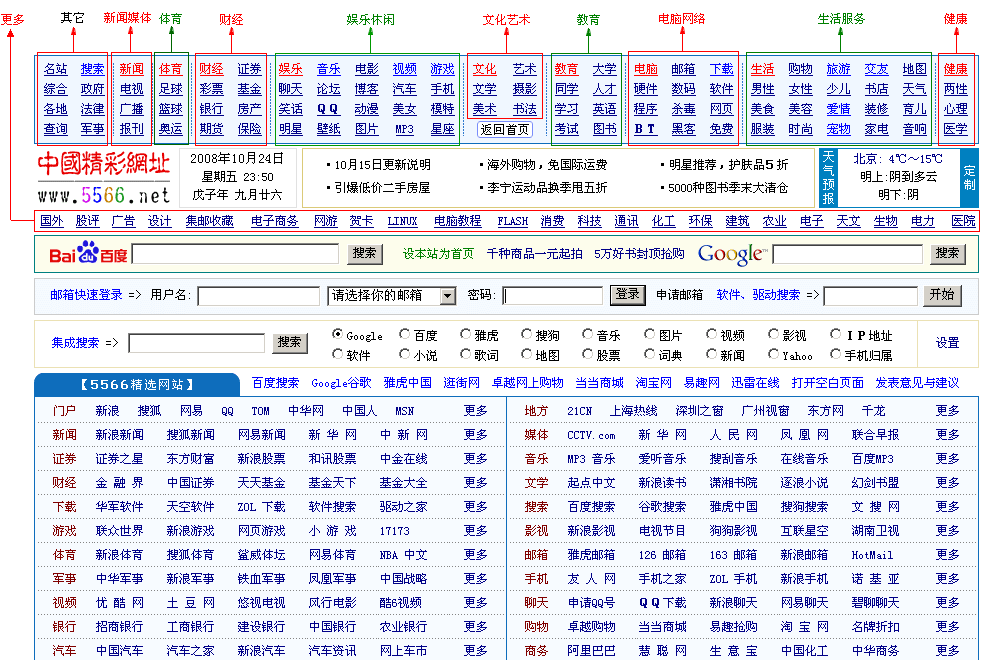The width and height of the screenshot is (984, 672).
Task: Click the 集成搜索 text field
Action: click(197, 343)
